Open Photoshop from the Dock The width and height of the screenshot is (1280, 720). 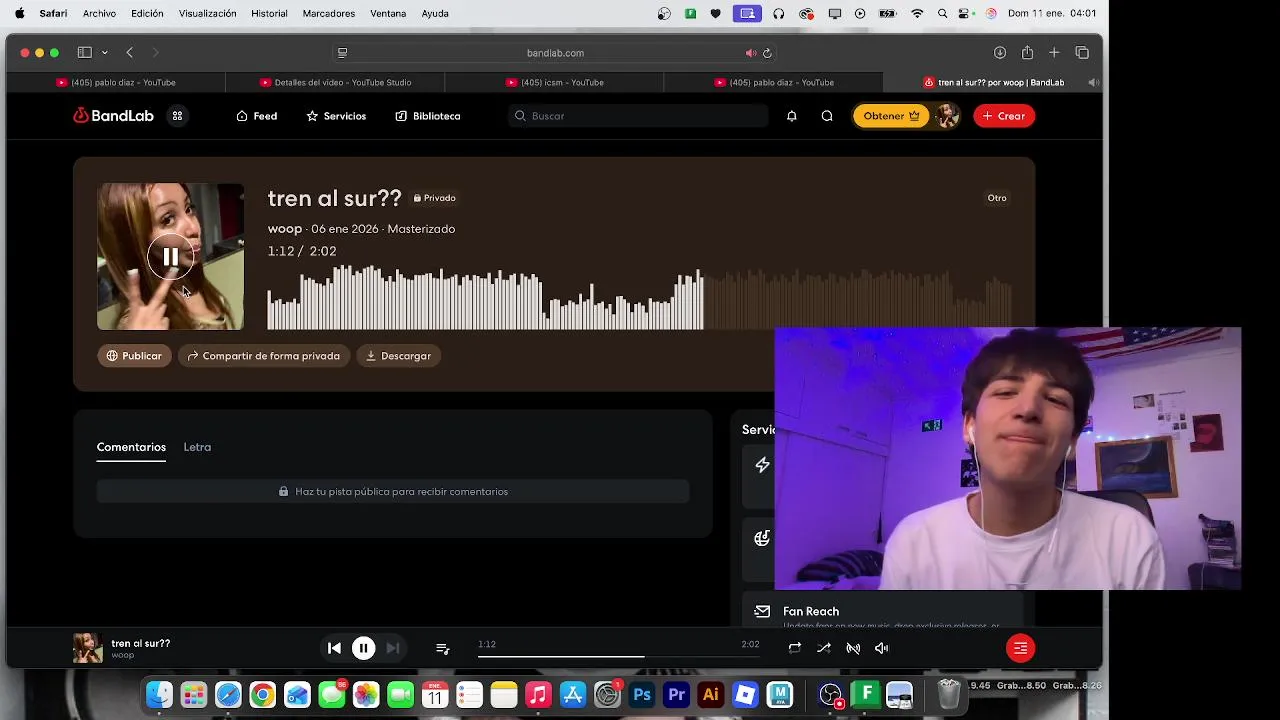click(642, 694)
